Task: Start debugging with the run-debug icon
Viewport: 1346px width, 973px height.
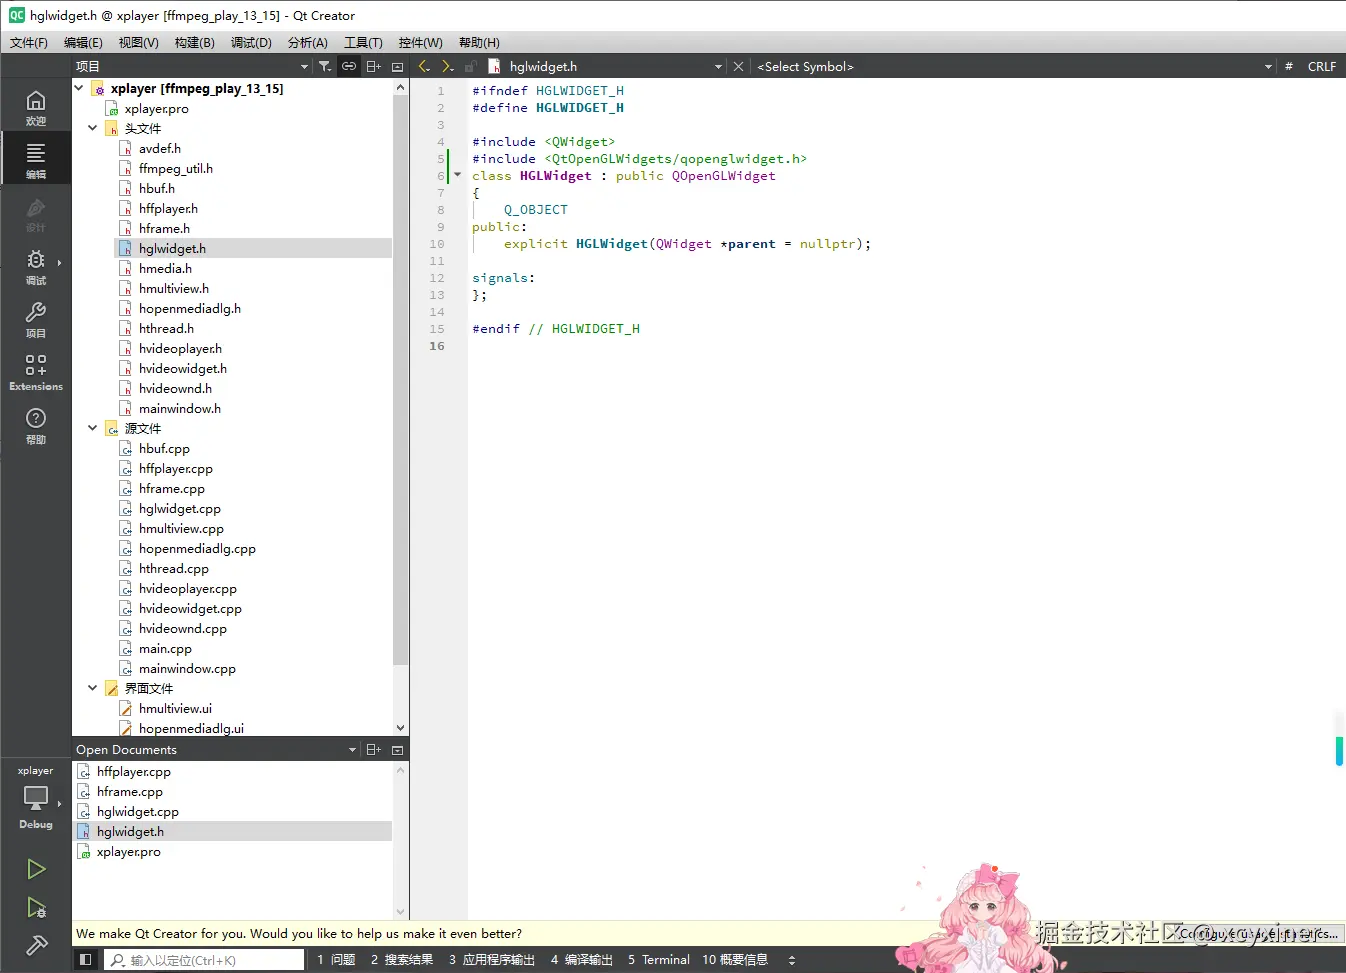Action: 36,907
